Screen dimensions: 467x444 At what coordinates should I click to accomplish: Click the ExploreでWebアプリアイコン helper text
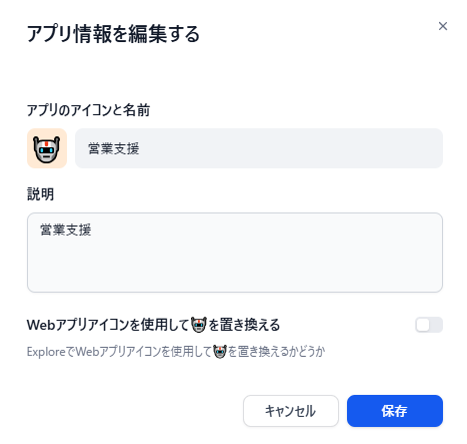119,352
